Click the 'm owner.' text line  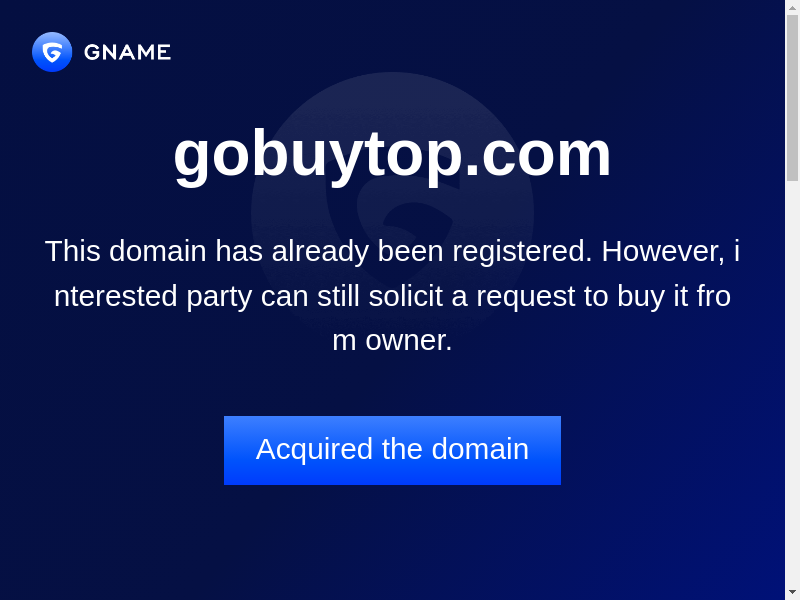pos(392,340)
